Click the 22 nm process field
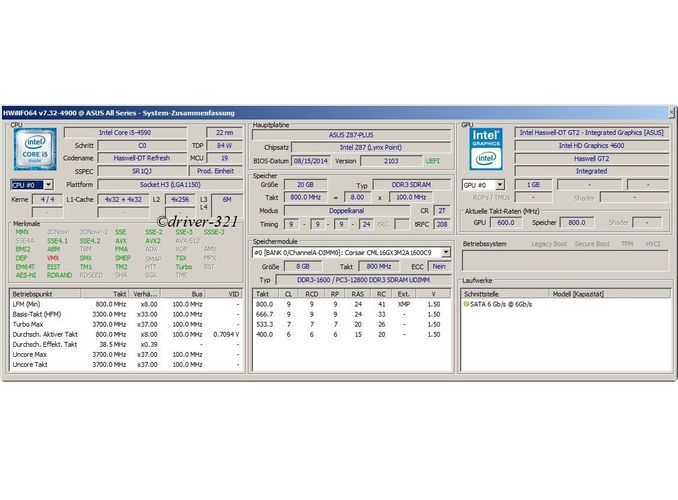Image resolution: width=678 pixels, height=500 pixels. [224, 132]
